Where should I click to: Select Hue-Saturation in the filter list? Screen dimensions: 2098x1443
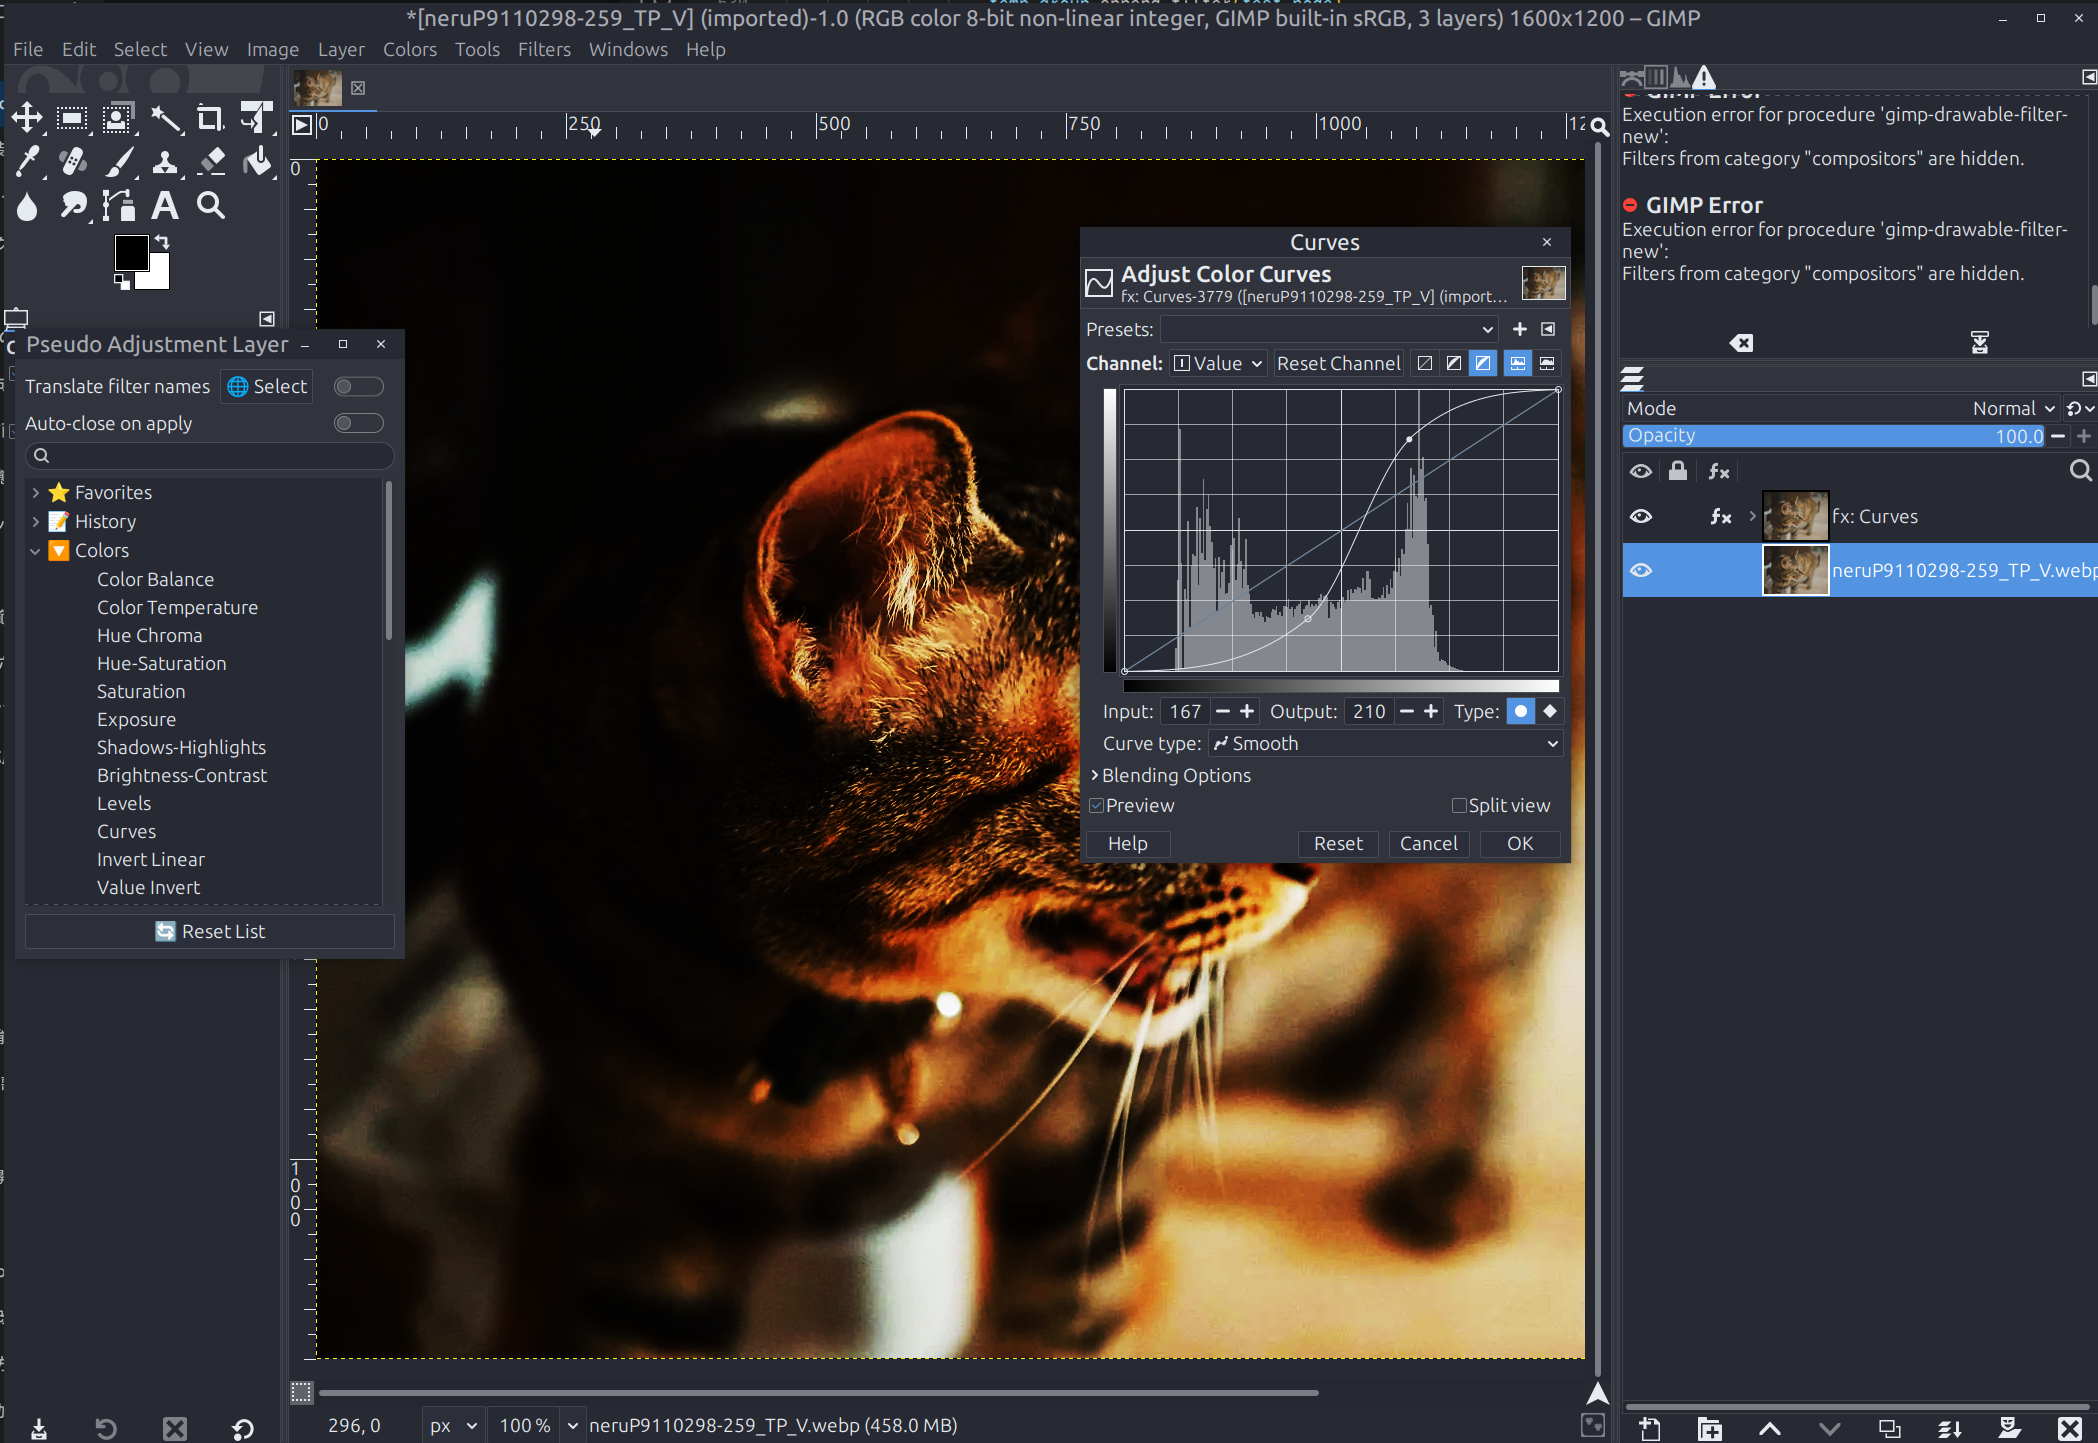click(161, 663)
